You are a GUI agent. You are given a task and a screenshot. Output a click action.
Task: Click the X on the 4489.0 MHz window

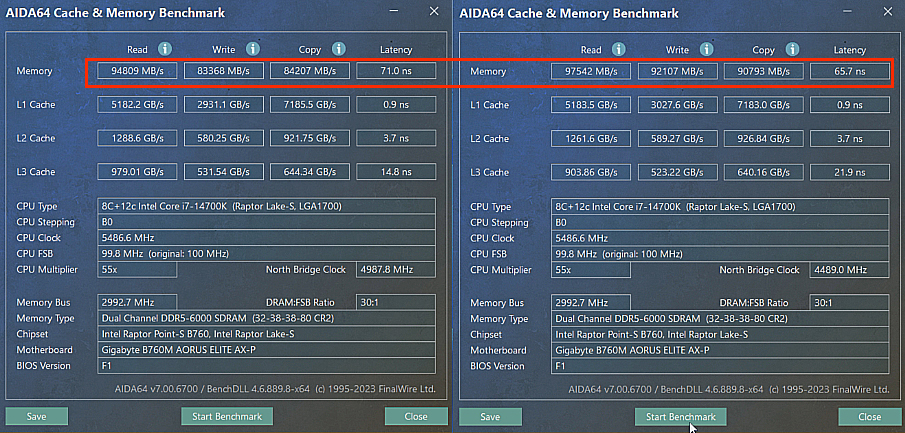[887, 11]
